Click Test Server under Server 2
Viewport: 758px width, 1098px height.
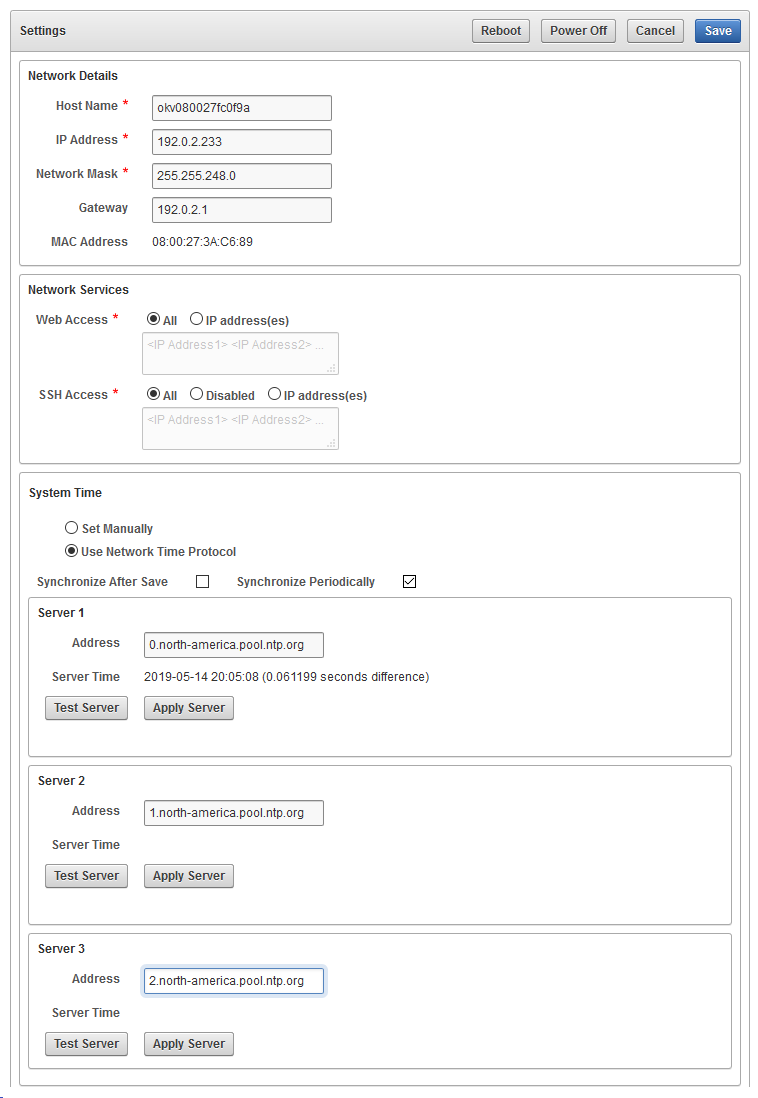(x=86, y=876)
